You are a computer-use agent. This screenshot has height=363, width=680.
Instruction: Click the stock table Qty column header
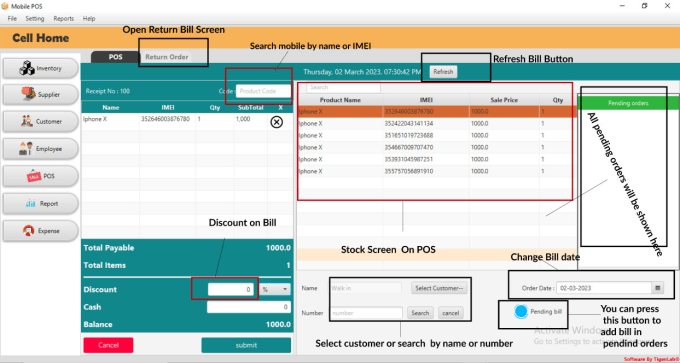557,100
